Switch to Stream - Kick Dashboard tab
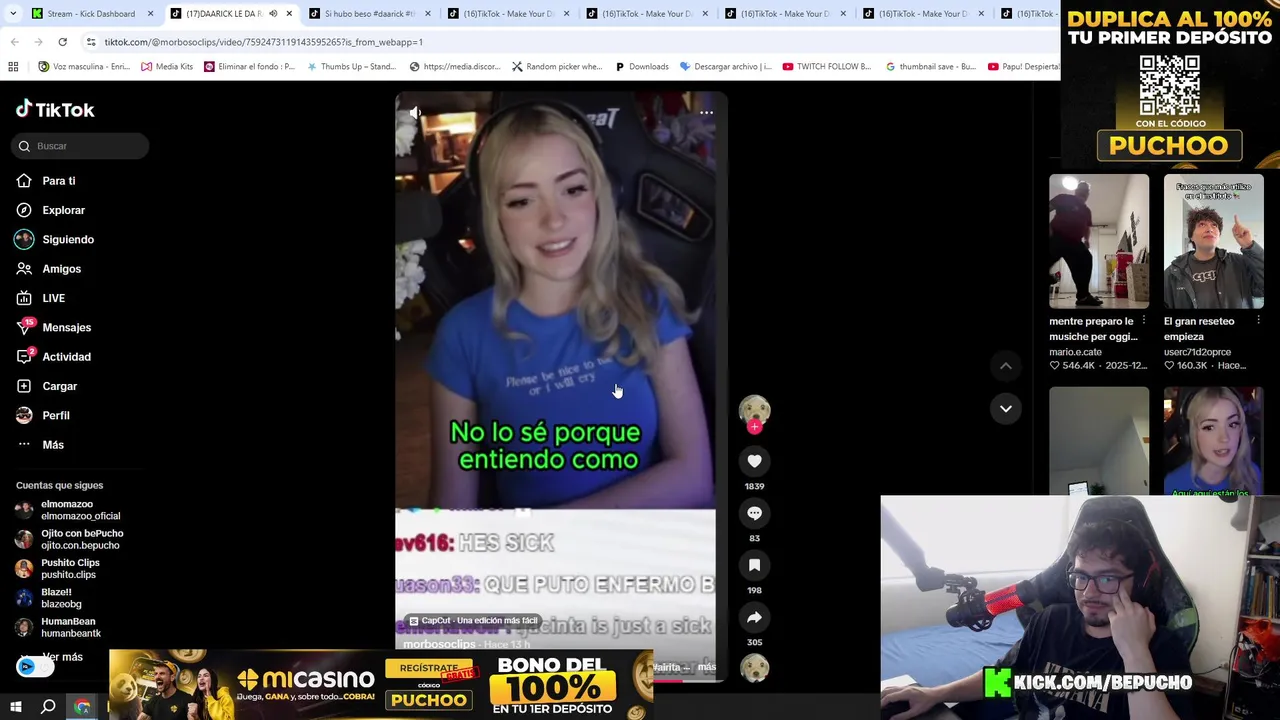 point(90,13)
